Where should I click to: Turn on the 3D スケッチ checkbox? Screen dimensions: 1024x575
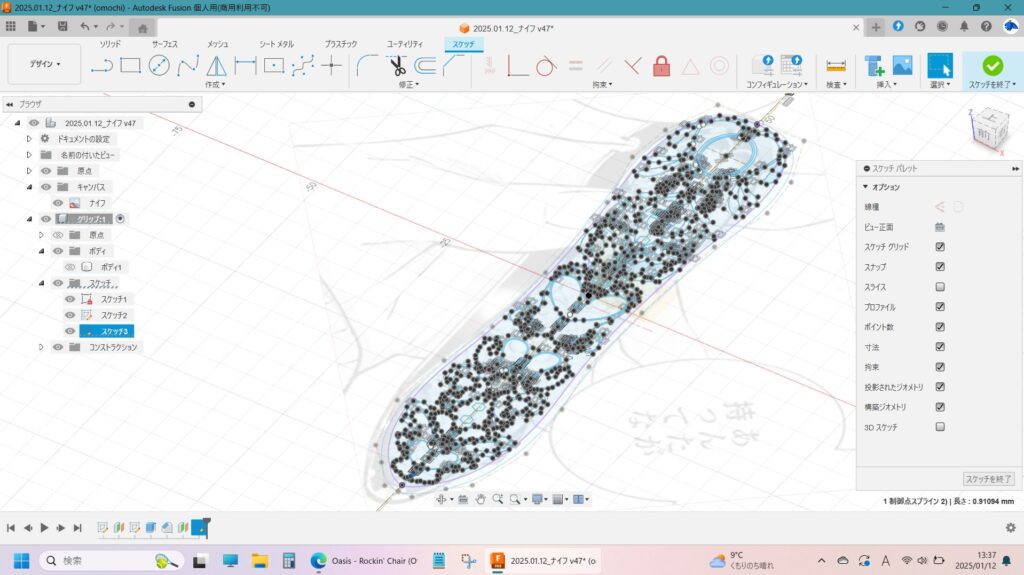pyautogui.click(x=939, y=427)
